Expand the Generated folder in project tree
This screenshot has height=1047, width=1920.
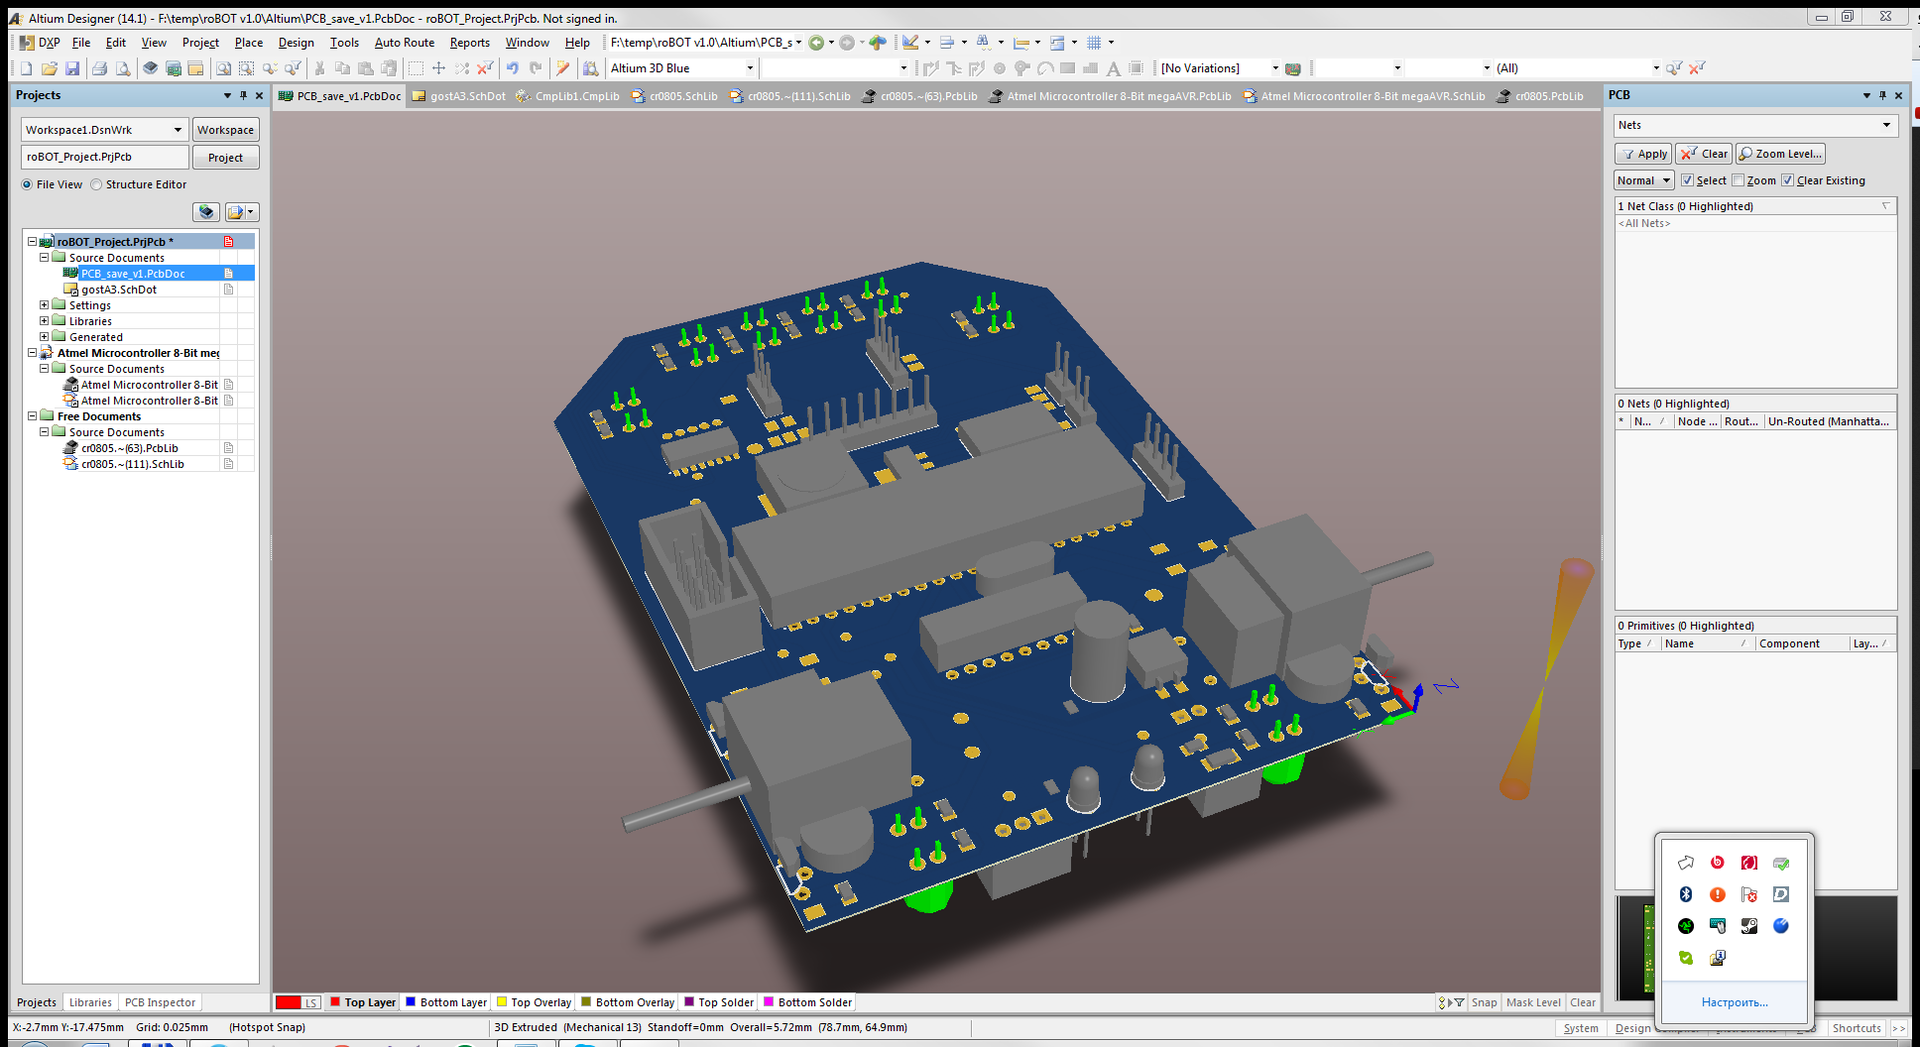pos(44,337)
